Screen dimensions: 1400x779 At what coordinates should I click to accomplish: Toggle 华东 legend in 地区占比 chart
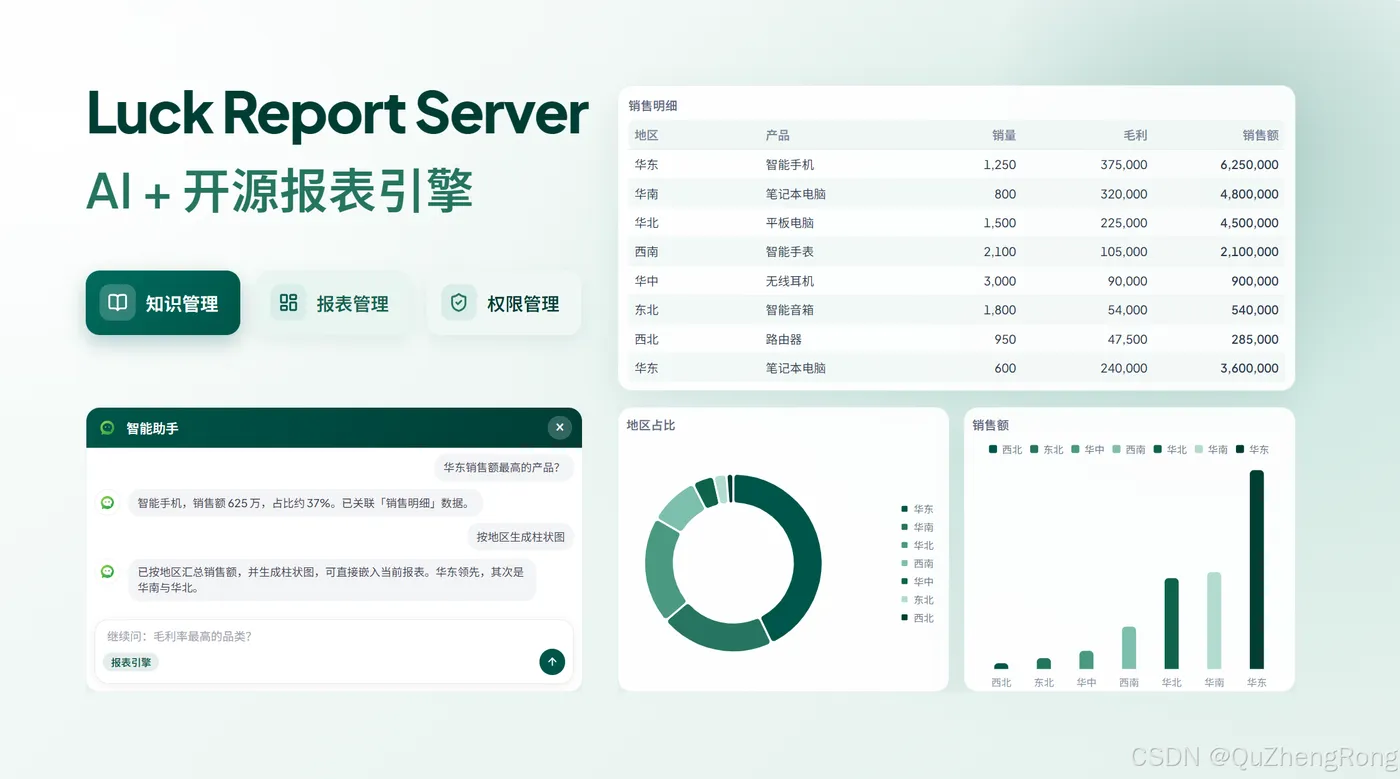pos(918,509)
